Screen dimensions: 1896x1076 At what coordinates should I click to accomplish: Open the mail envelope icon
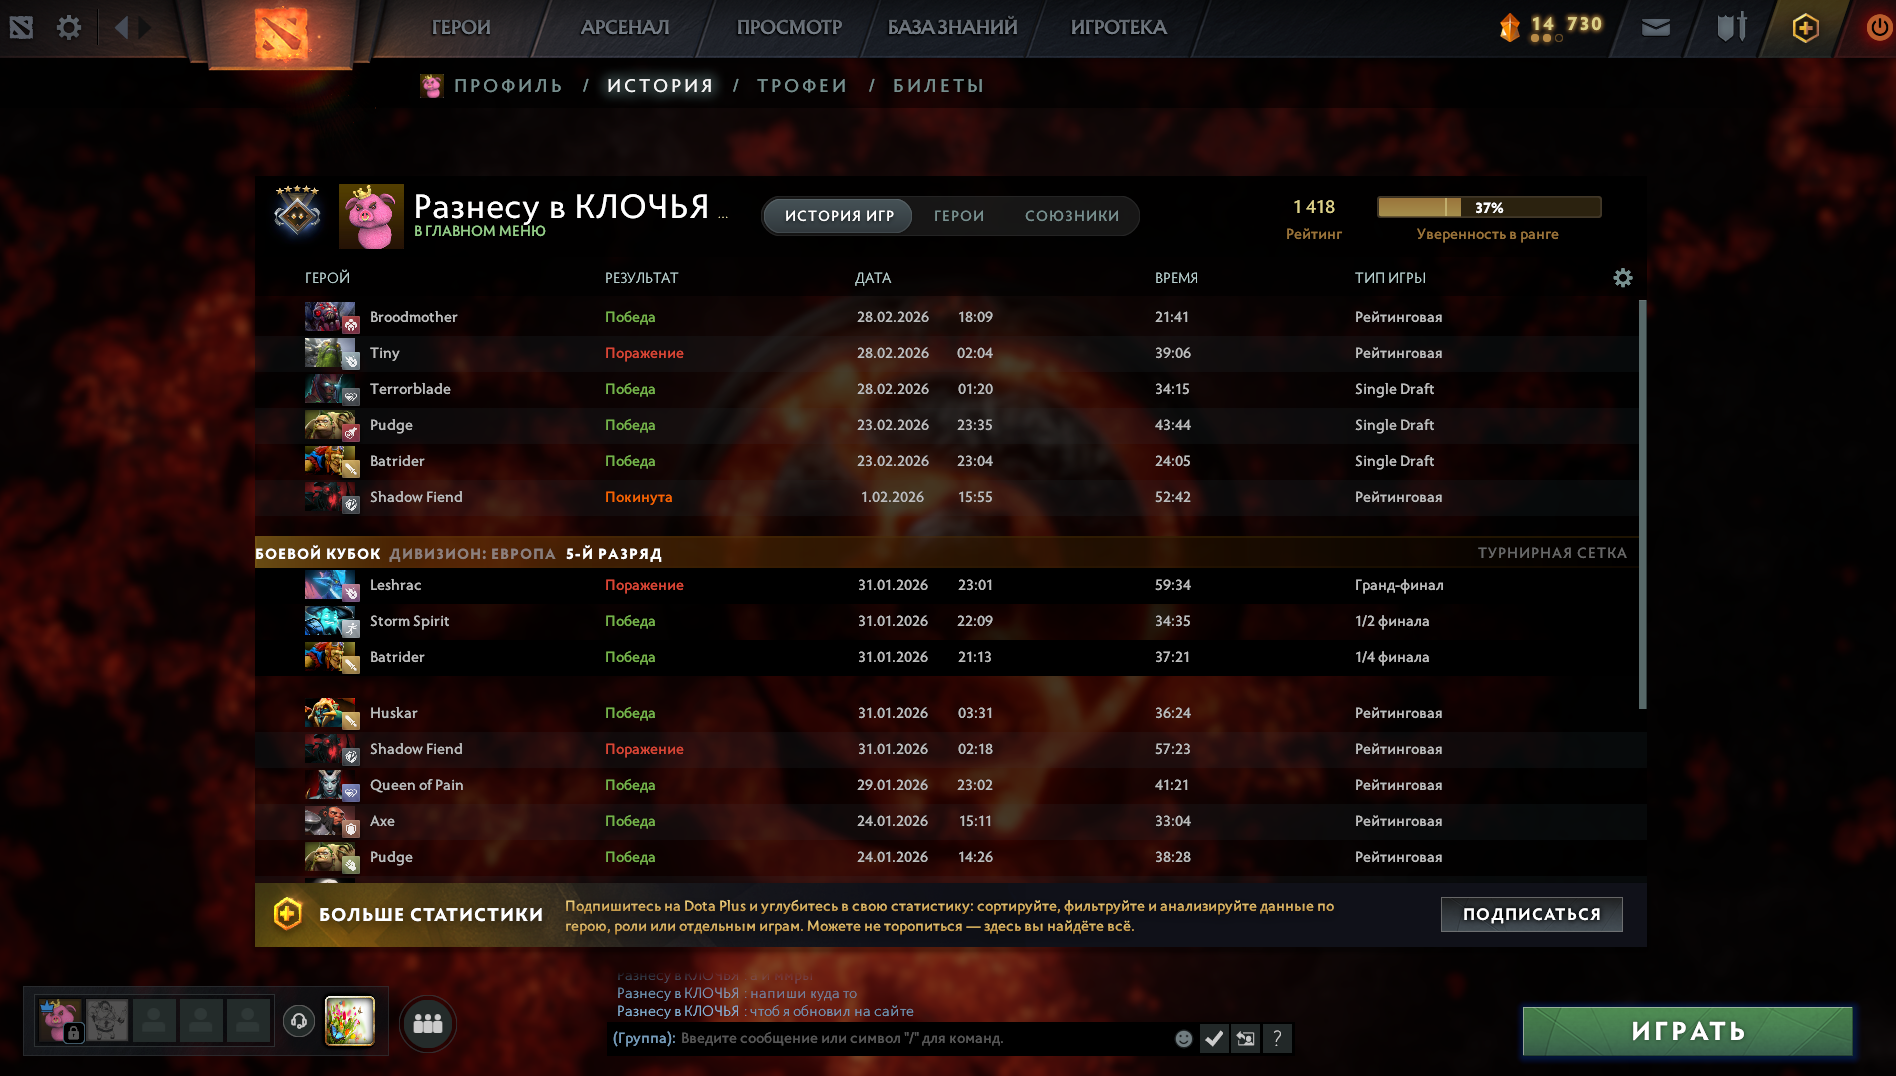1656,27
